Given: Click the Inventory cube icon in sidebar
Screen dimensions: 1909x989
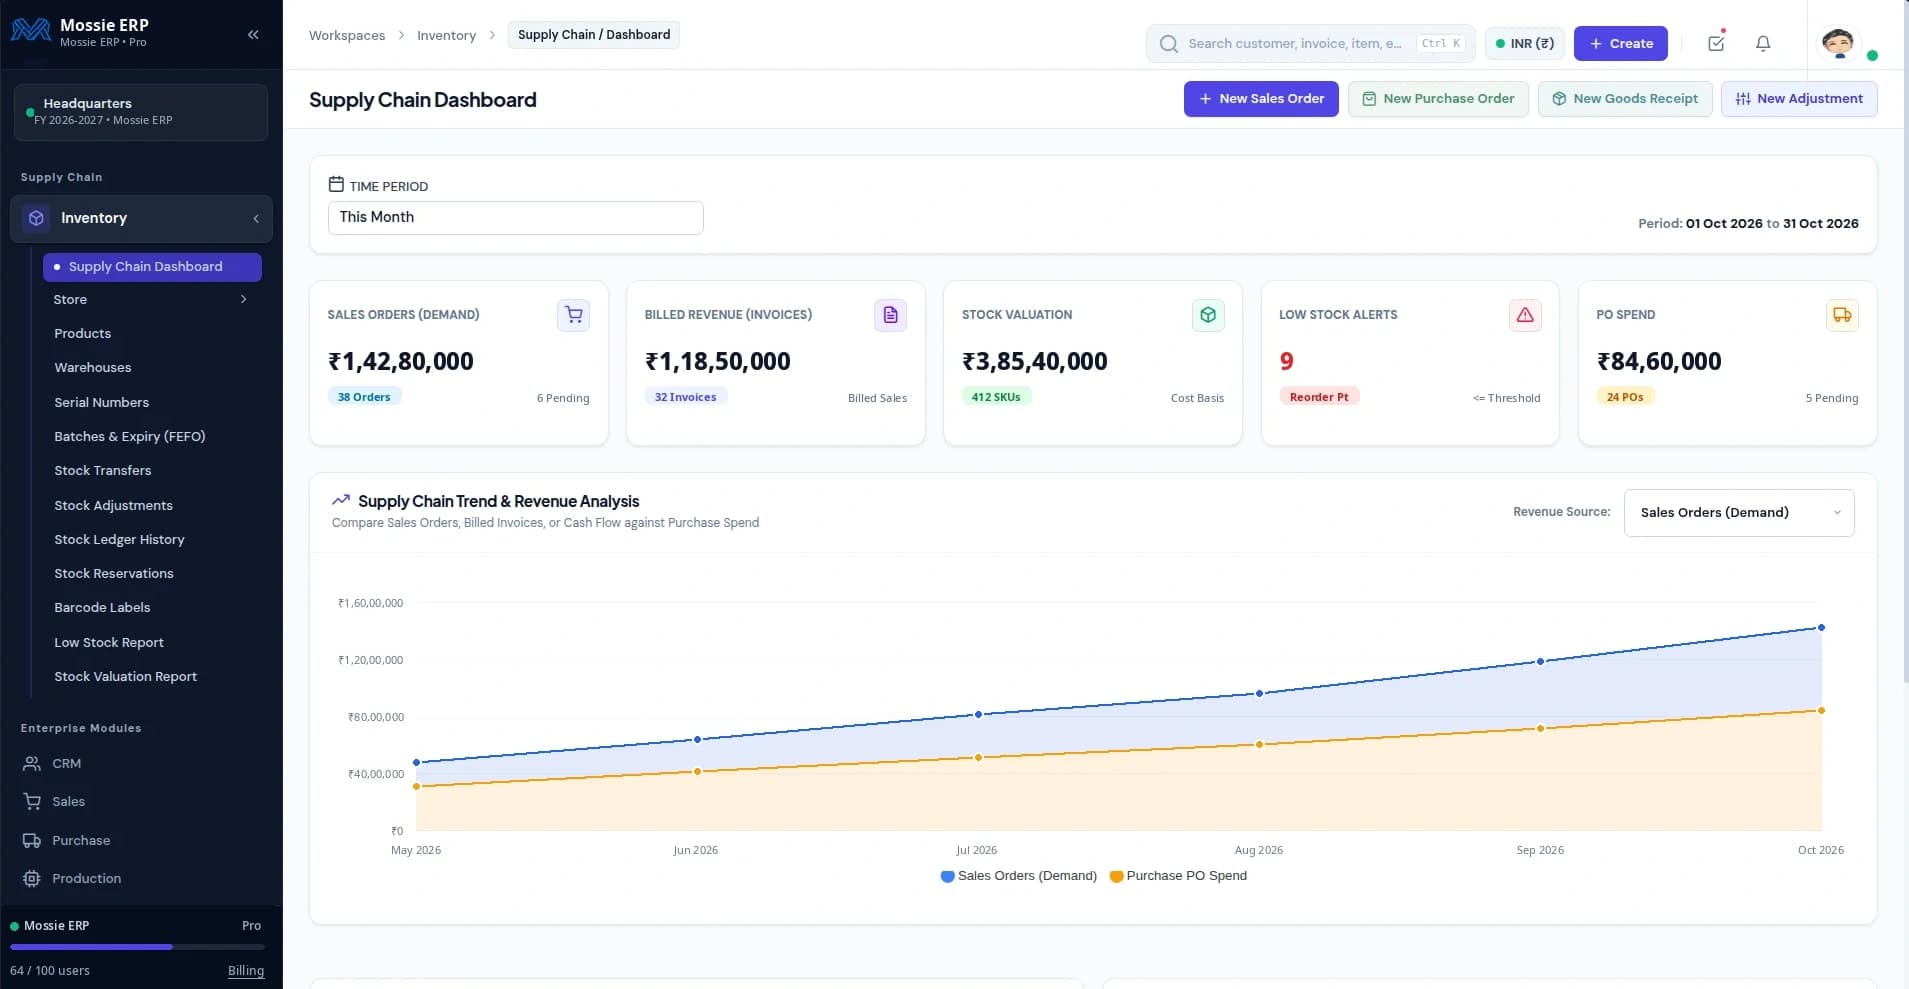Looking at the screenshot, I should click(36, 218).
